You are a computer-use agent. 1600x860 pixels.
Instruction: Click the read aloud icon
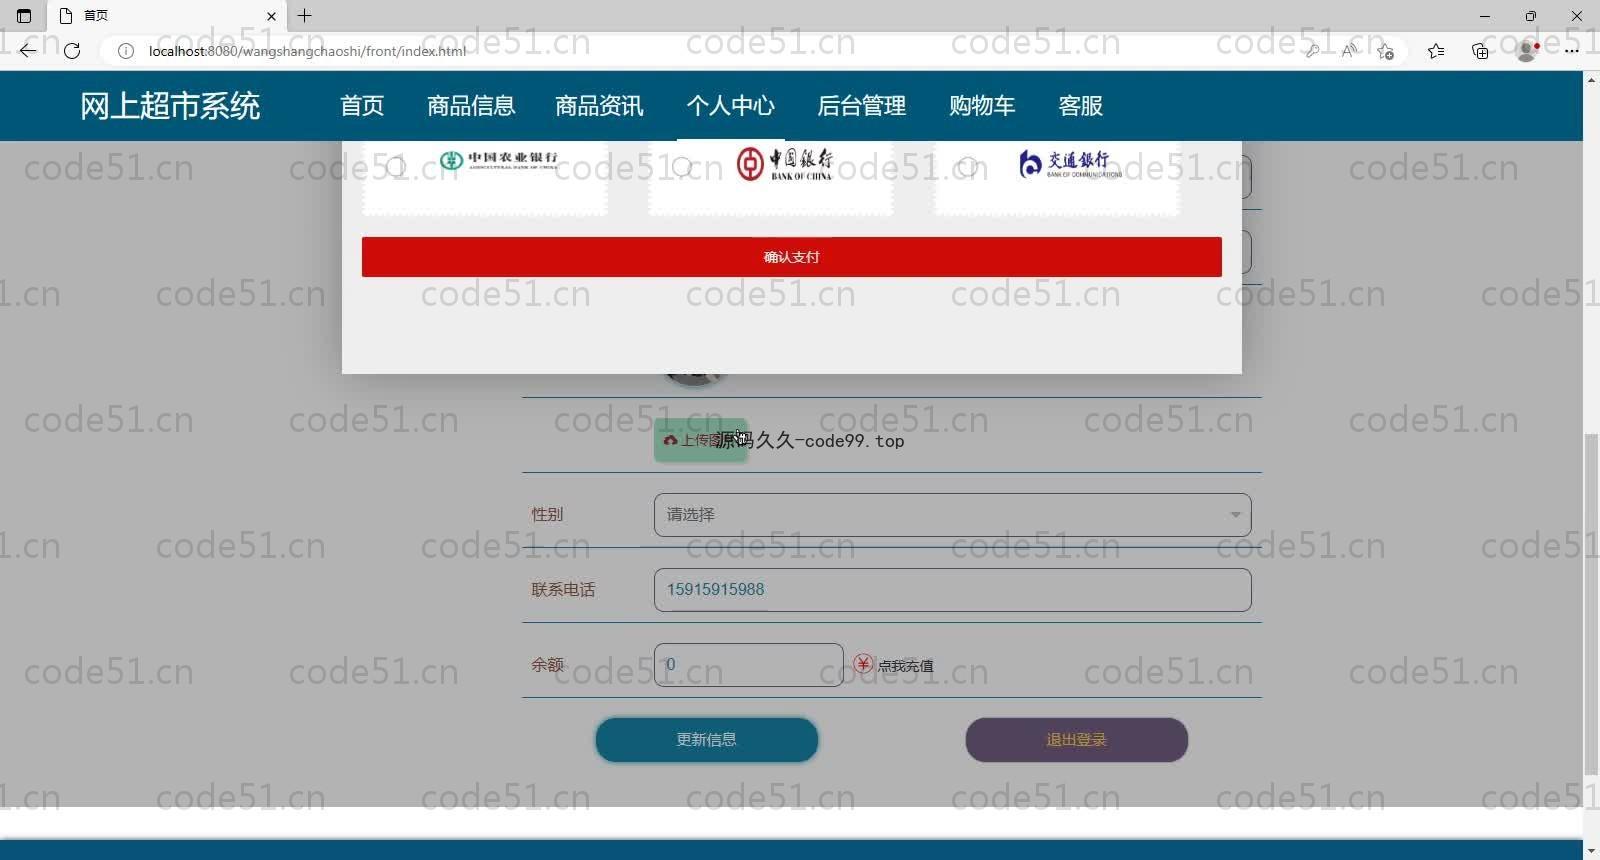pyautogui.click(x=1349, y=51)
